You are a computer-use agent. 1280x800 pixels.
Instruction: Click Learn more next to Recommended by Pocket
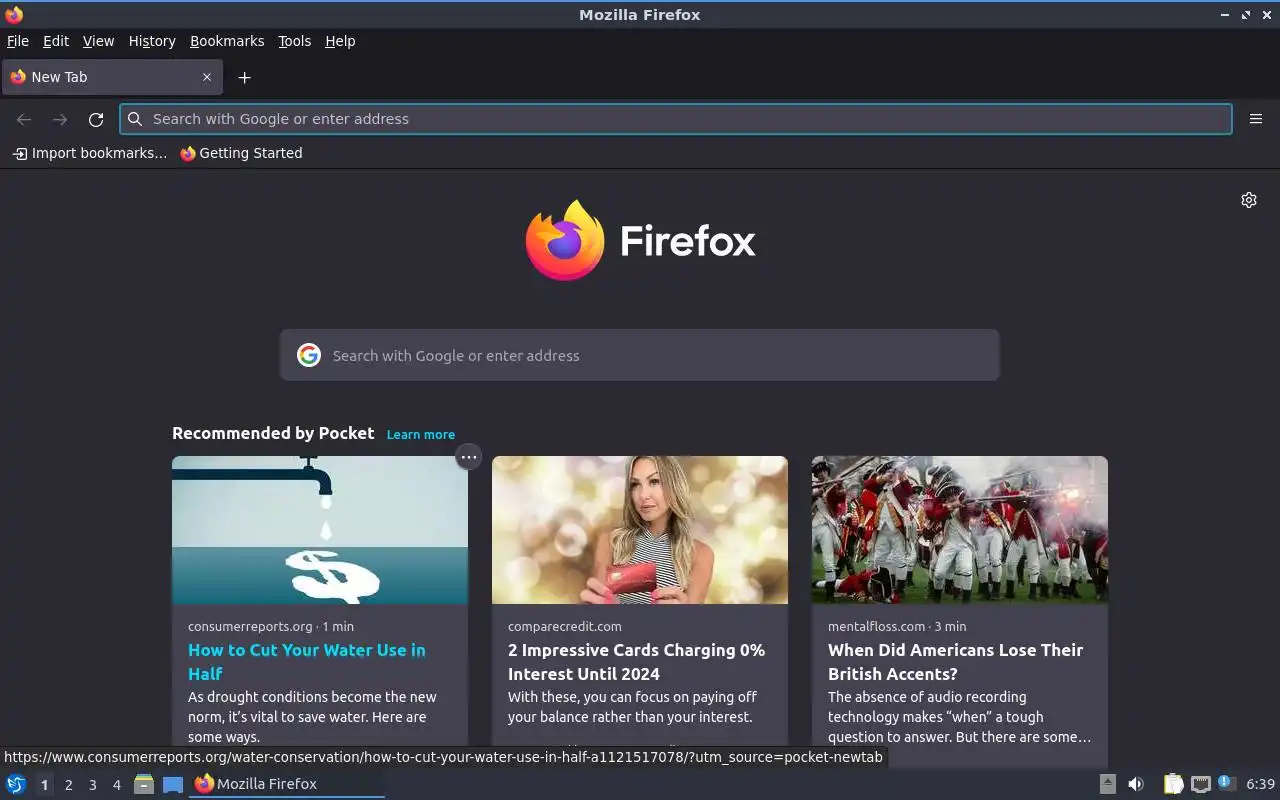(421, 434)
